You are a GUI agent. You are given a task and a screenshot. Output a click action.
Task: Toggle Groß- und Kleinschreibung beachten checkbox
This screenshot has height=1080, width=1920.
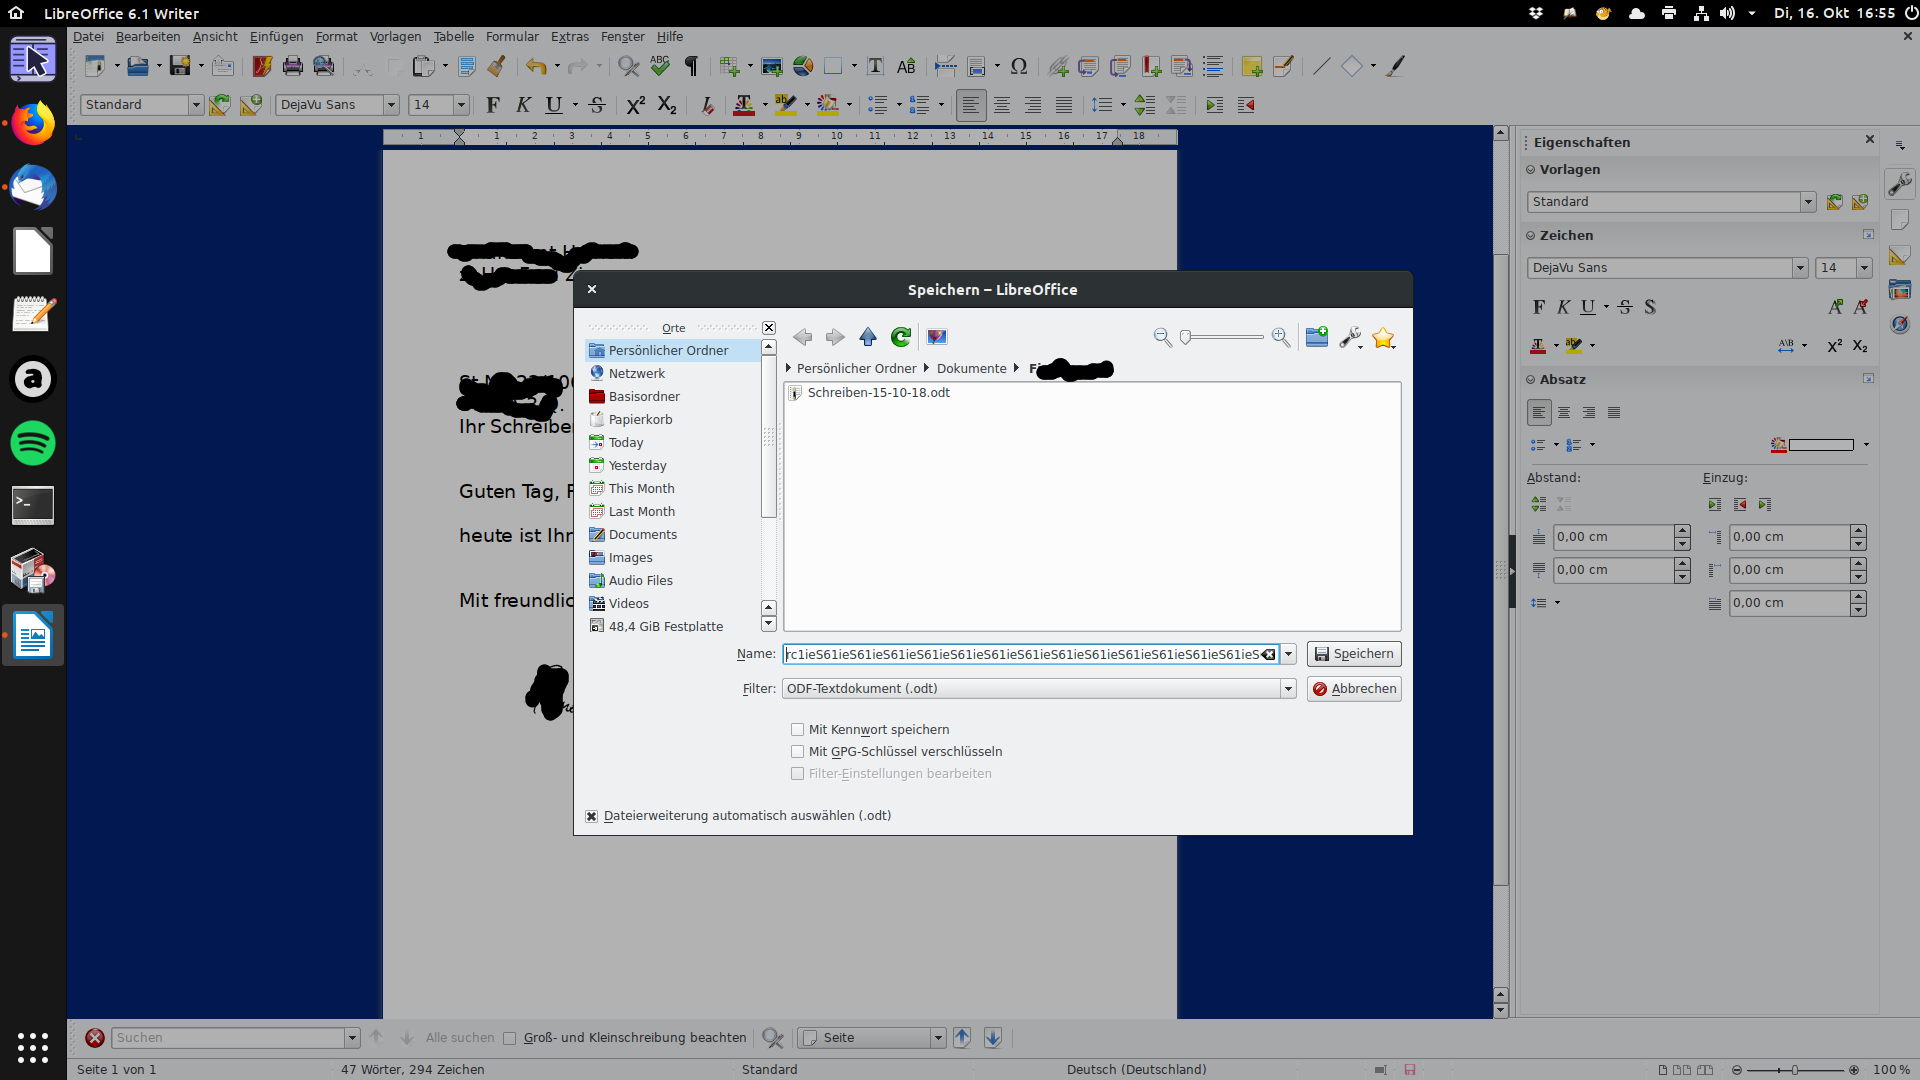coord(509,1038)
